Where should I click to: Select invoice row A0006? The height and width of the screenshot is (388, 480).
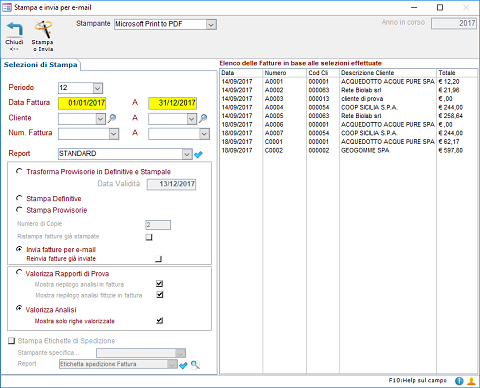point(348,125)
